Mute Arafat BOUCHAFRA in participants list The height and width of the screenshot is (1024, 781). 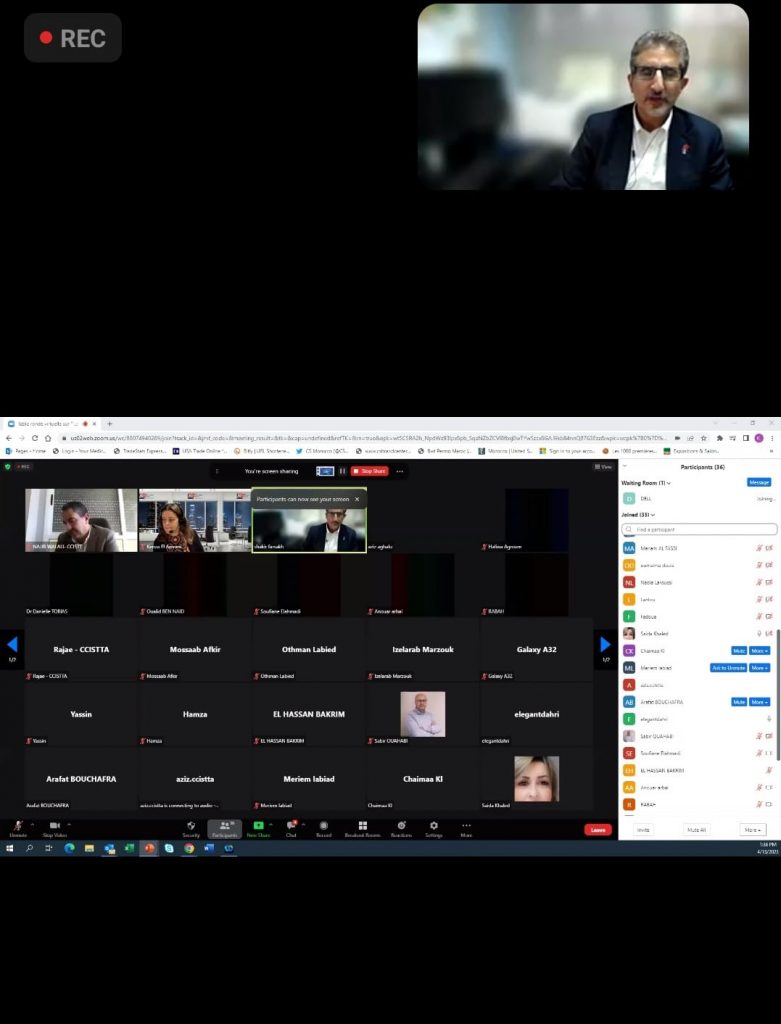739,701
